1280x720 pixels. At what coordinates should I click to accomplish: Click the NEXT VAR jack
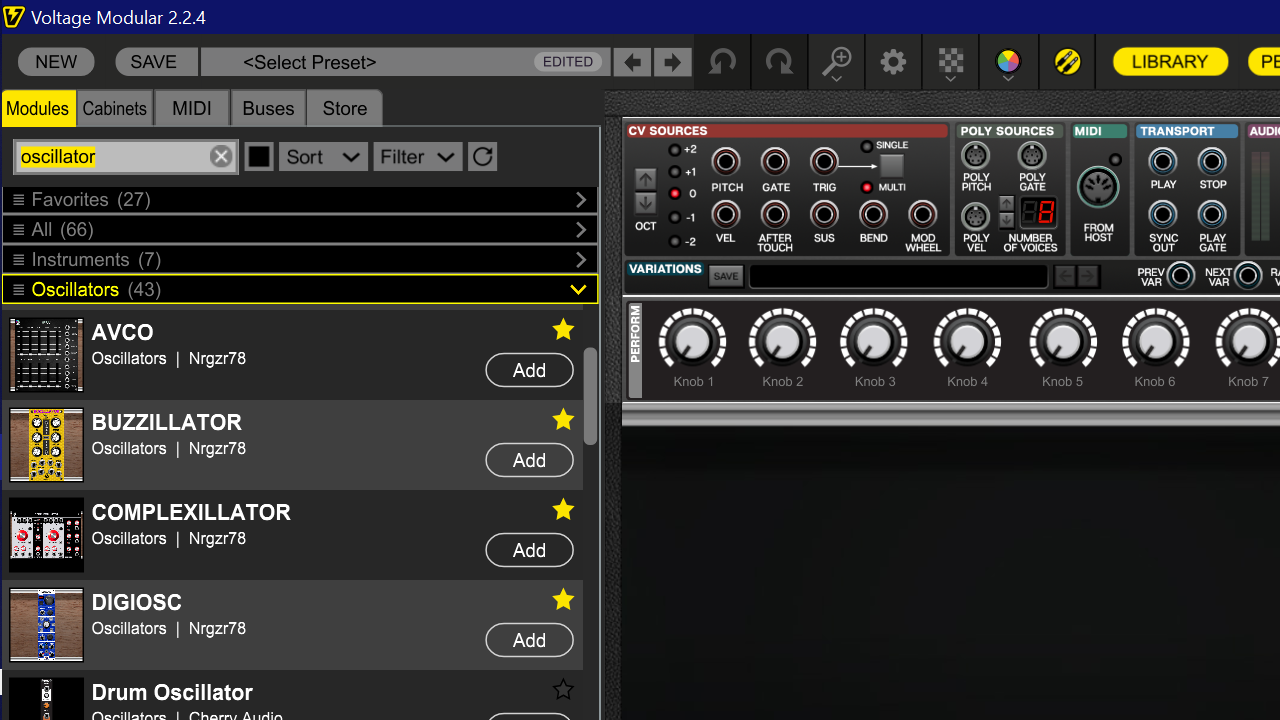pos(1248,276)
